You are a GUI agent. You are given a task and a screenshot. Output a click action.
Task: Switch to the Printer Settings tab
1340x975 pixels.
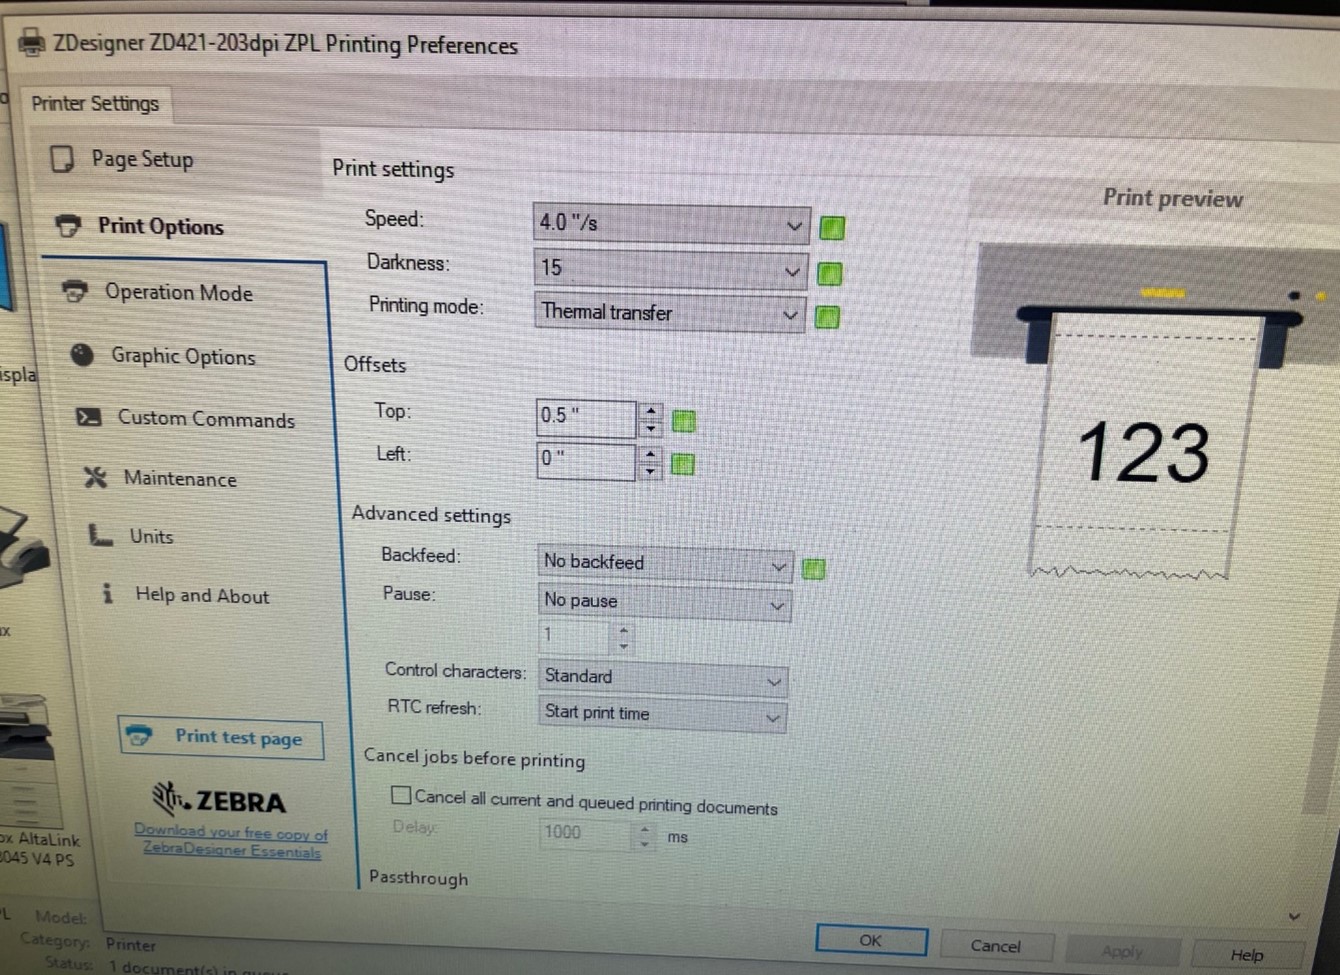pos(95,103)
